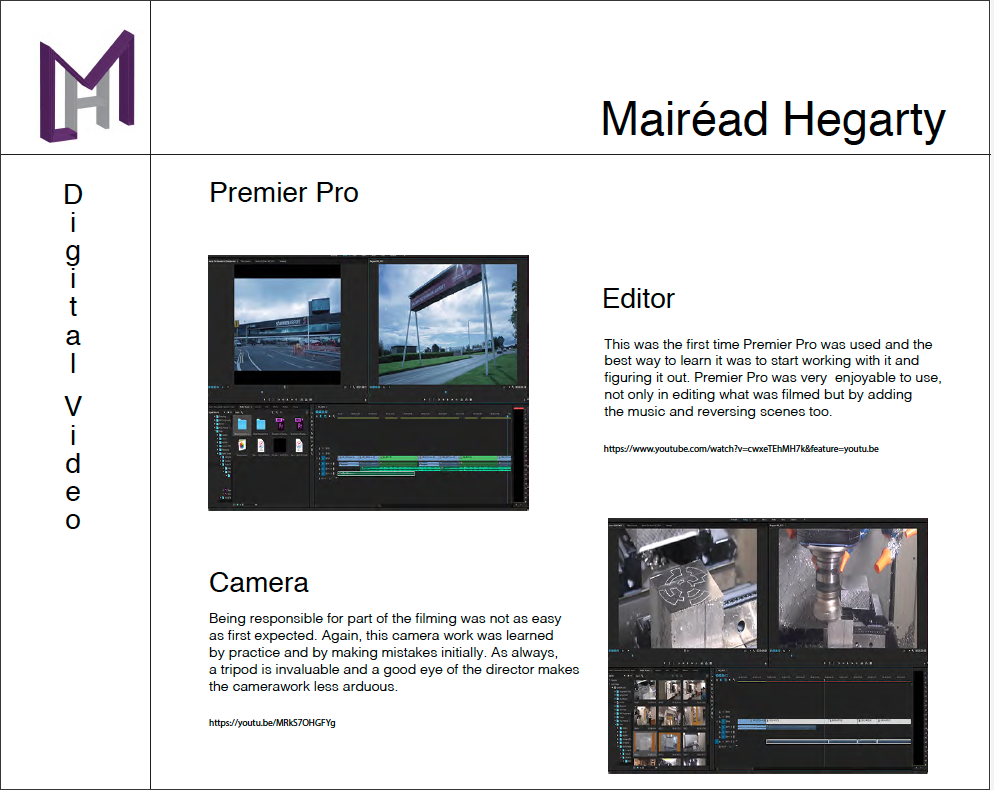This screenshot has width=994, height=790.
Task: Select the unhighlighted blue folder in project bin
Action: pyautogui.click(x=261, y=425)
